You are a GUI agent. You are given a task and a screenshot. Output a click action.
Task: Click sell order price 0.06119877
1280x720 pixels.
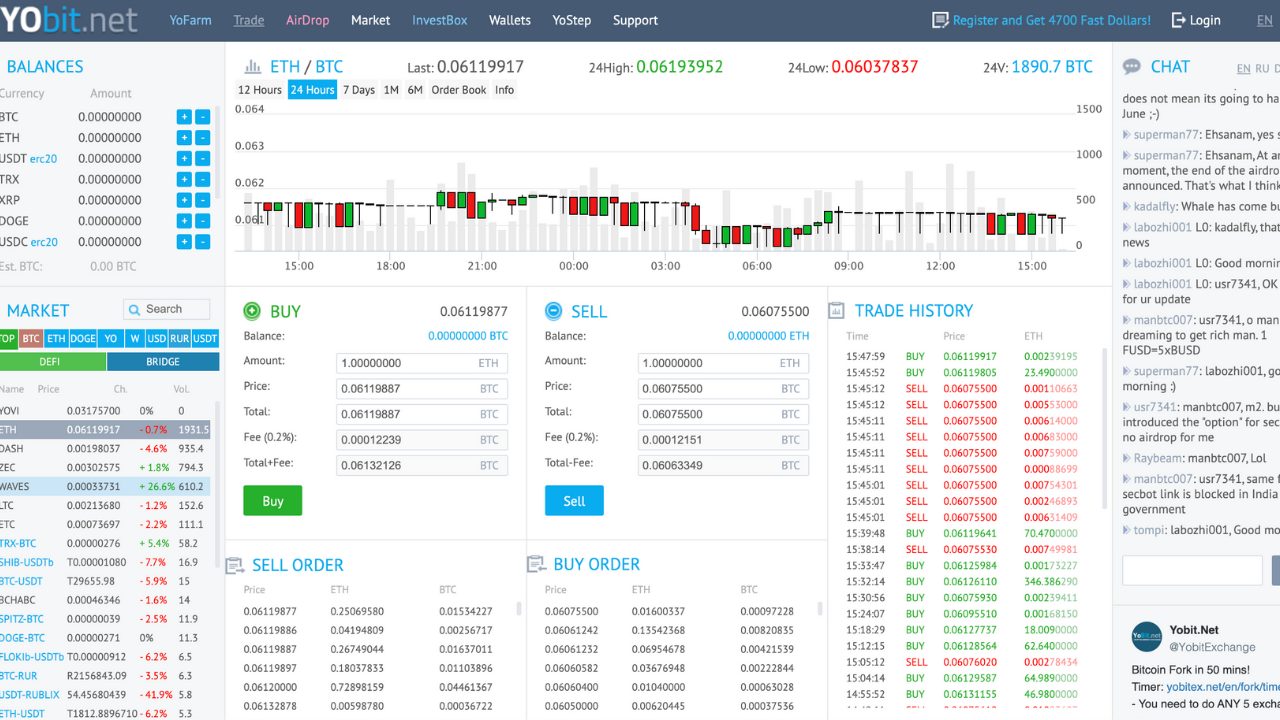pos(270,611)
